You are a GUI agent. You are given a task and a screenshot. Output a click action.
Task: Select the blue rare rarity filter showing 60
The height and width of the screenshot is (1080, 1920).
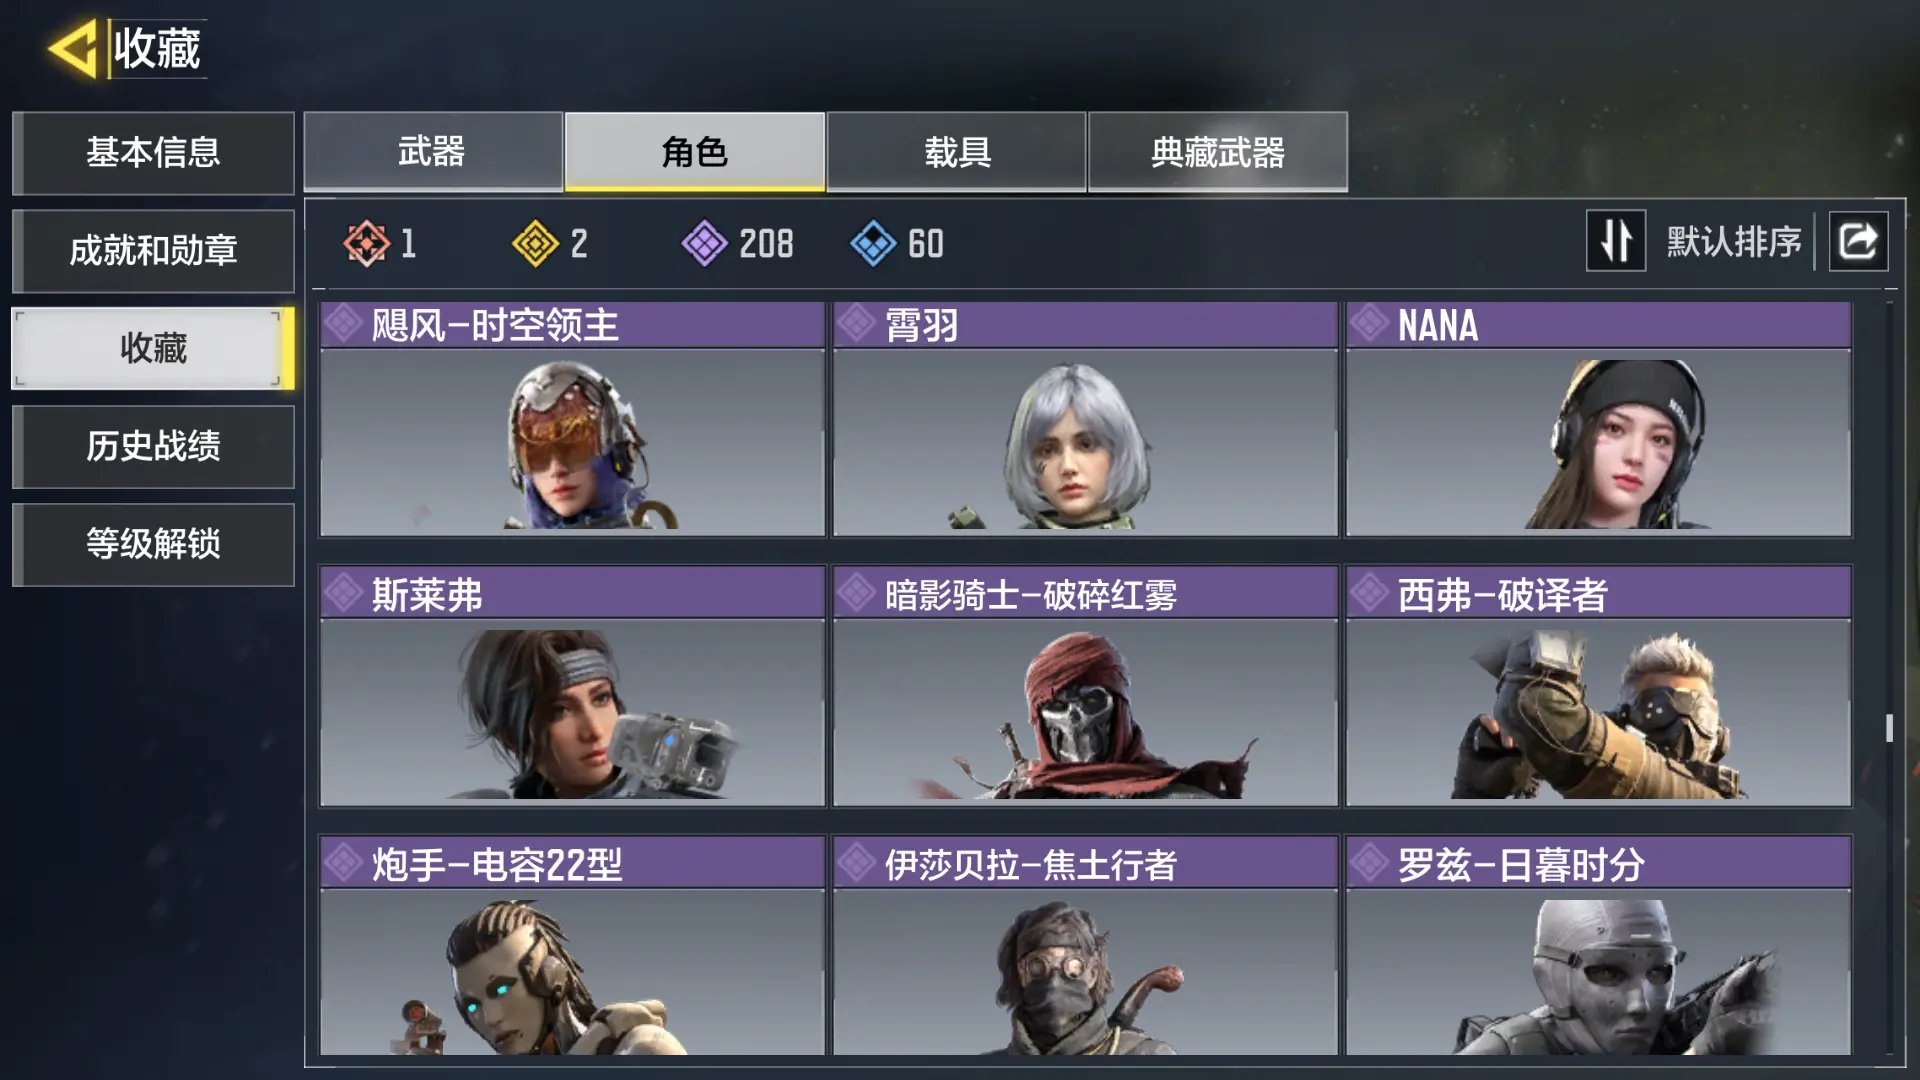coord(897,243)
